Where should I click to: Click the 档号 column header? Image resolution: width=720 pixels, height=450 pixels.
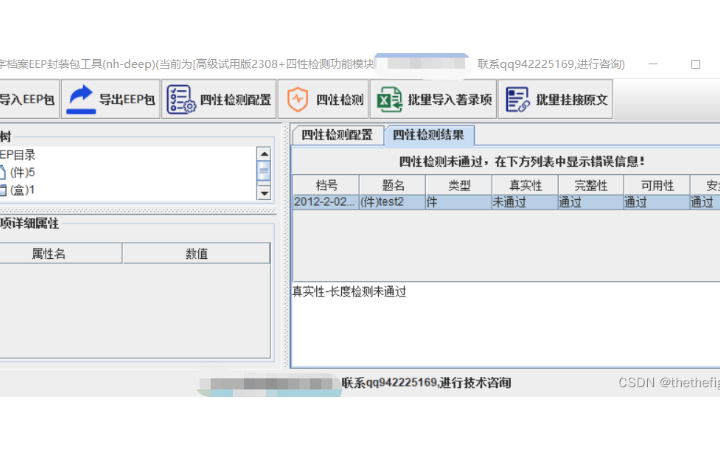(x=326, y=185)
